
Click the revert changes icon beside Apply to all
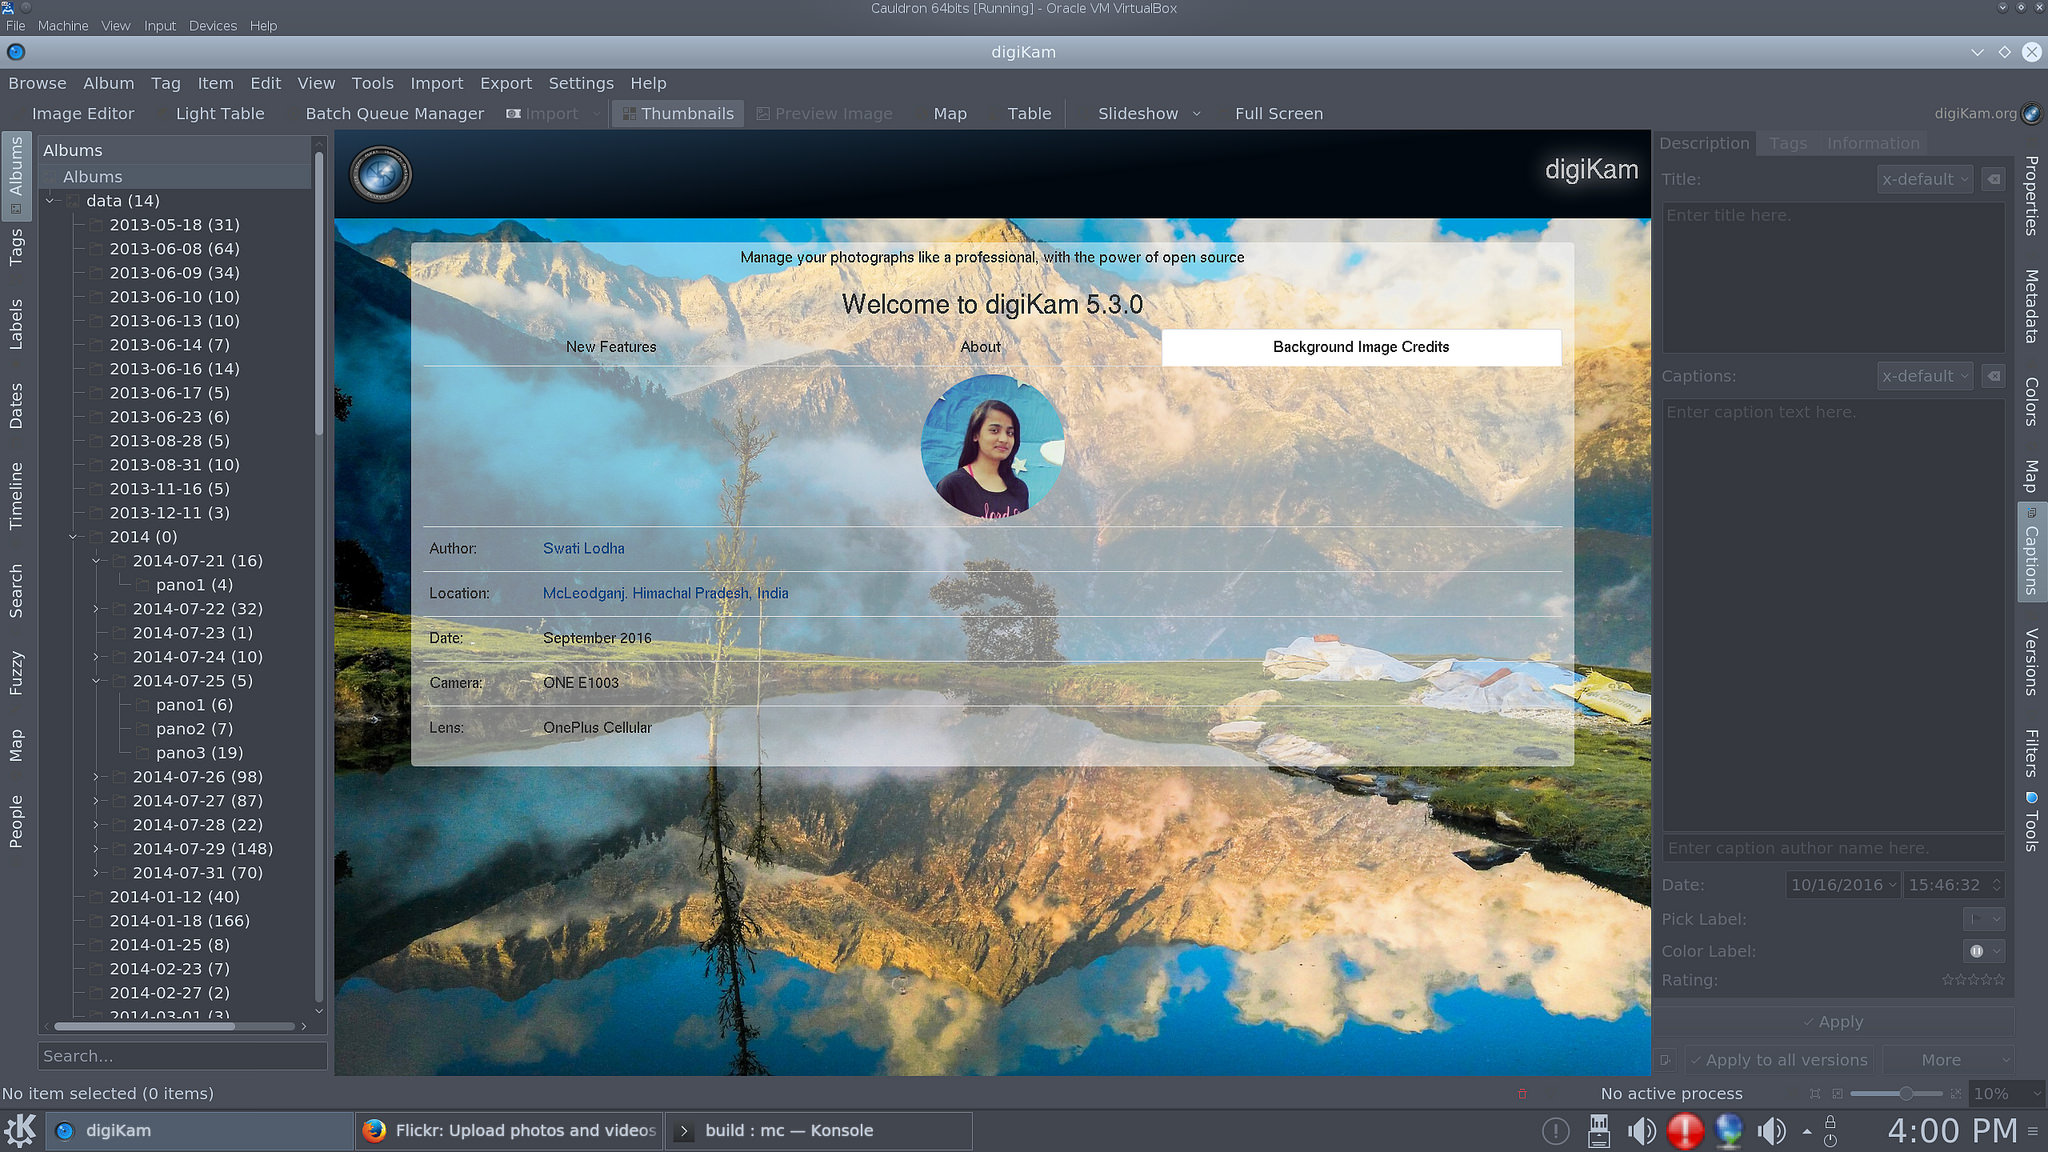[x=1665, y=1060]
